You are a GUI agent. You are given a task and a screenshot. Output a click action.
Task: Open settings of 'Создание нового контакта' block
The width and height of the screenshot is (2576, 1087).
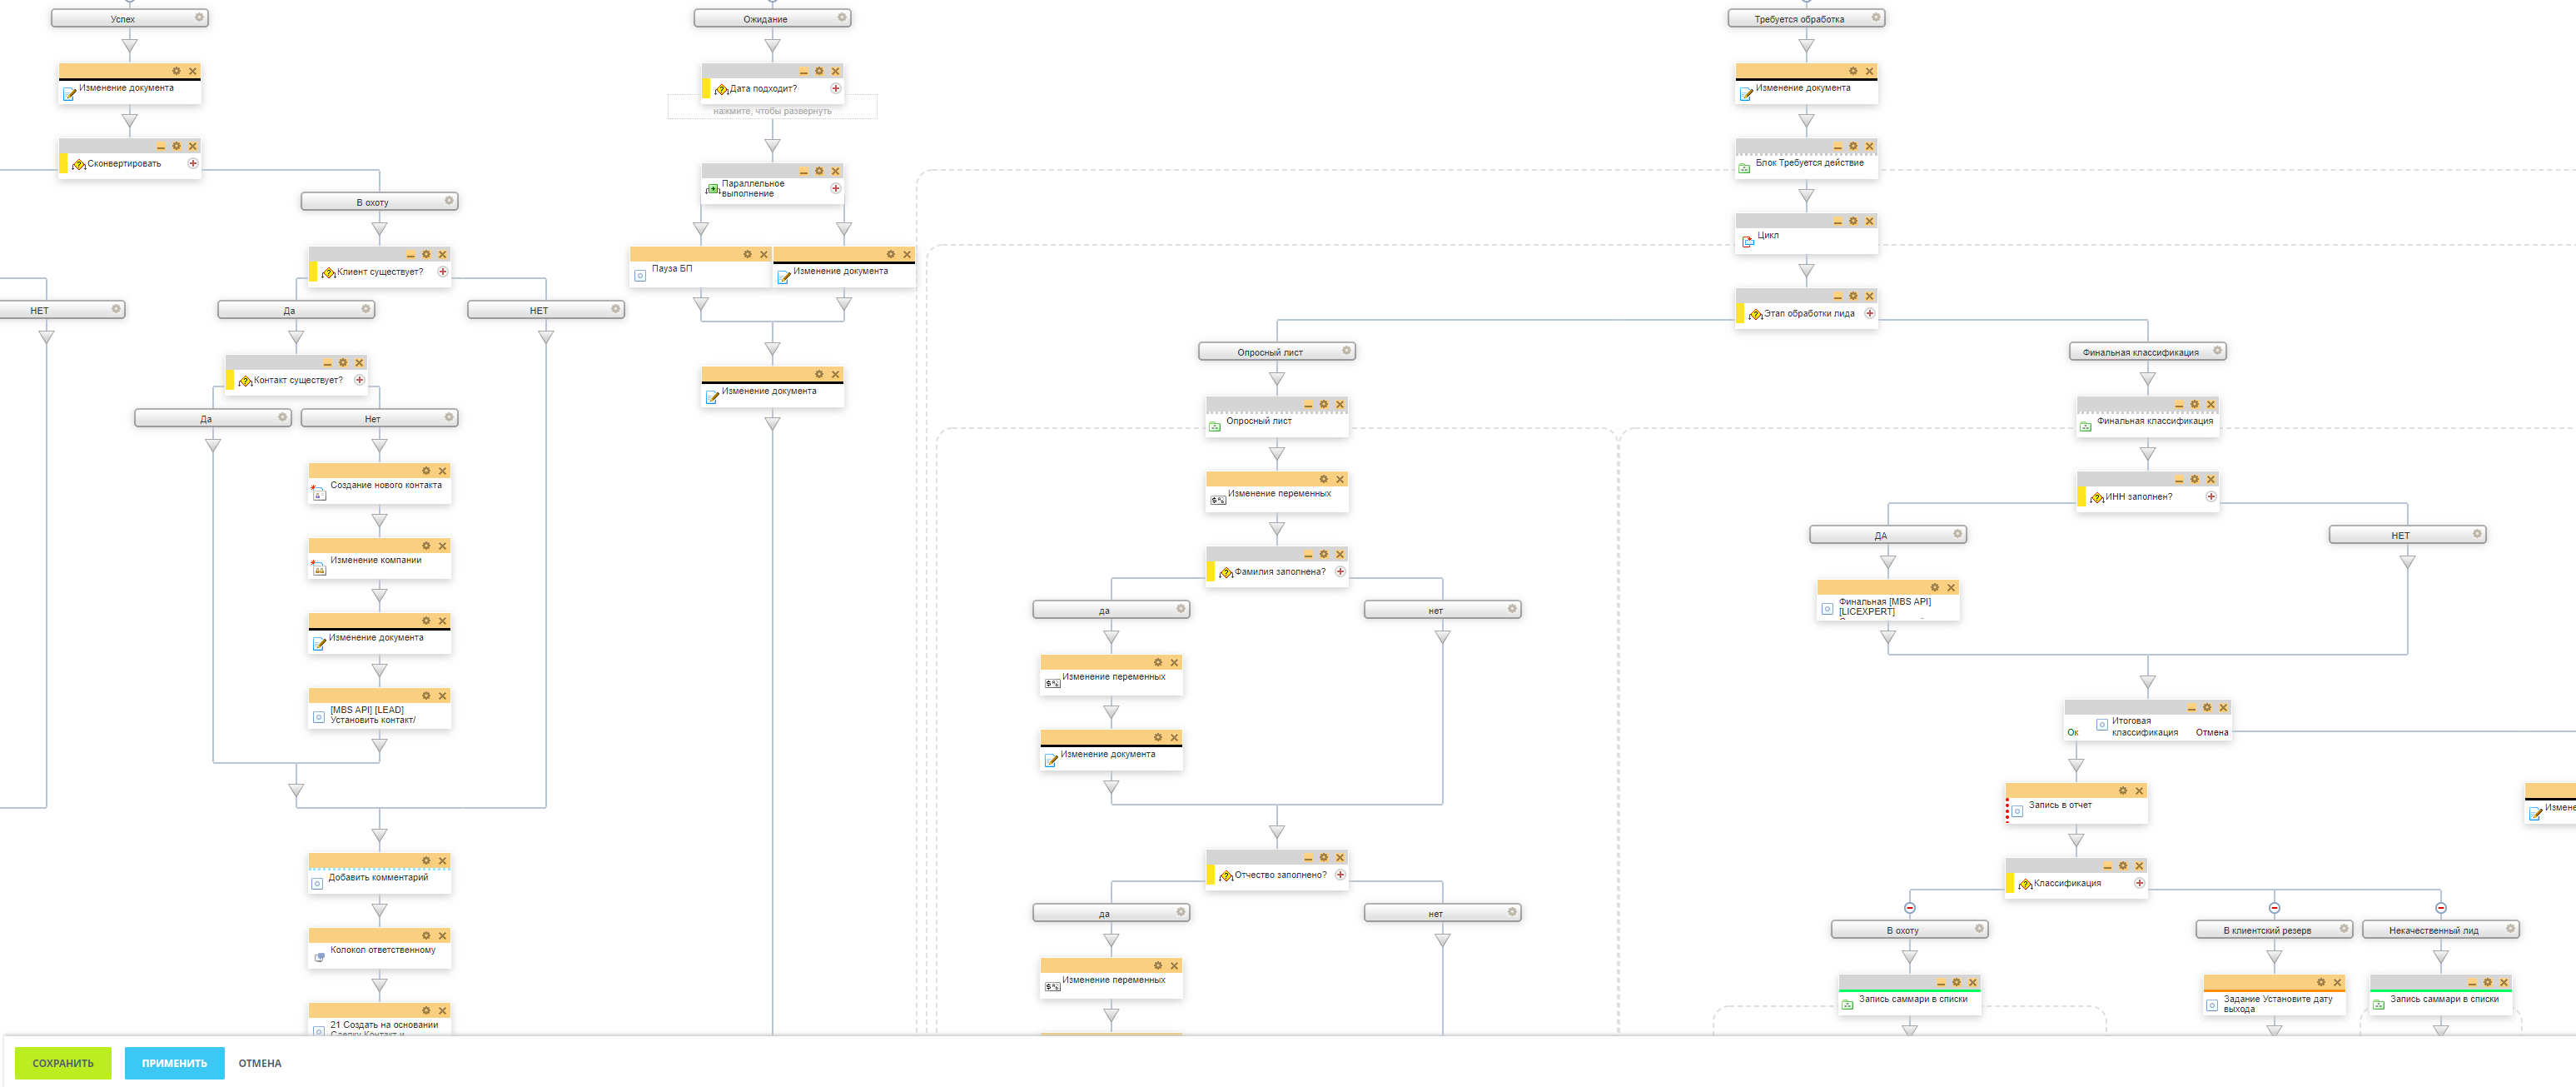(x=426, y=471)
